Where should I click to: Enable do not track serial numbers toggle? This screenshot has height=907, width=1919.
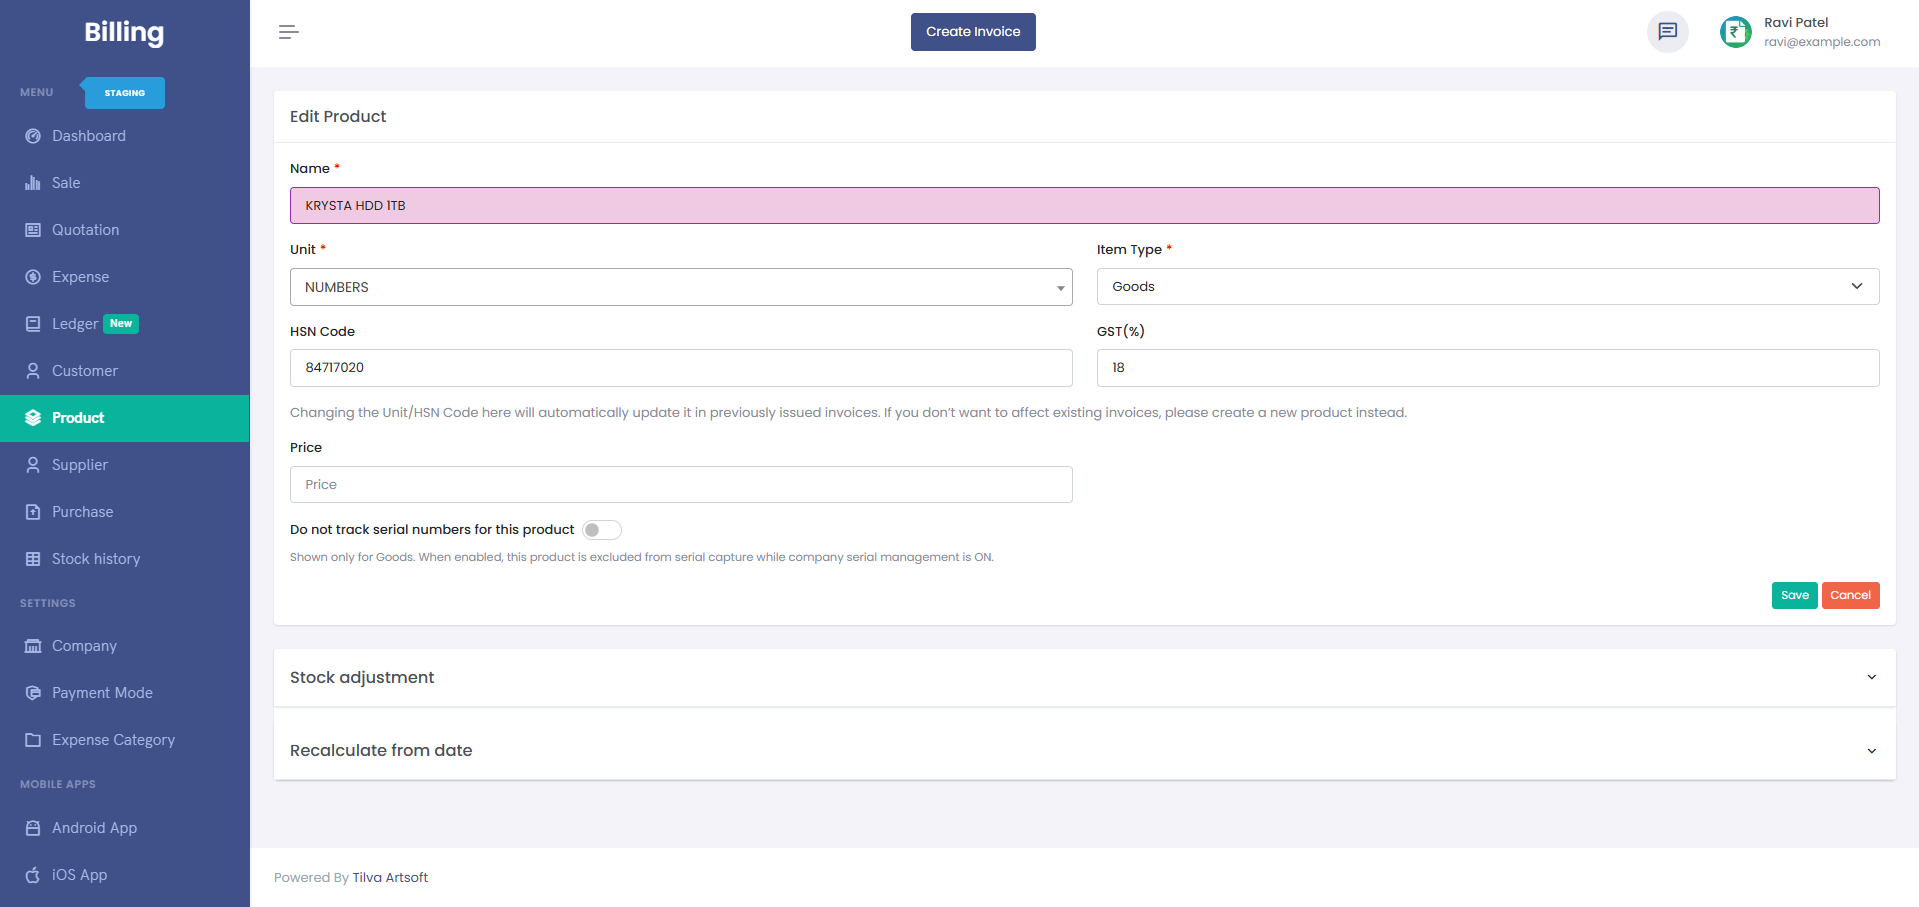click(602, 530)
